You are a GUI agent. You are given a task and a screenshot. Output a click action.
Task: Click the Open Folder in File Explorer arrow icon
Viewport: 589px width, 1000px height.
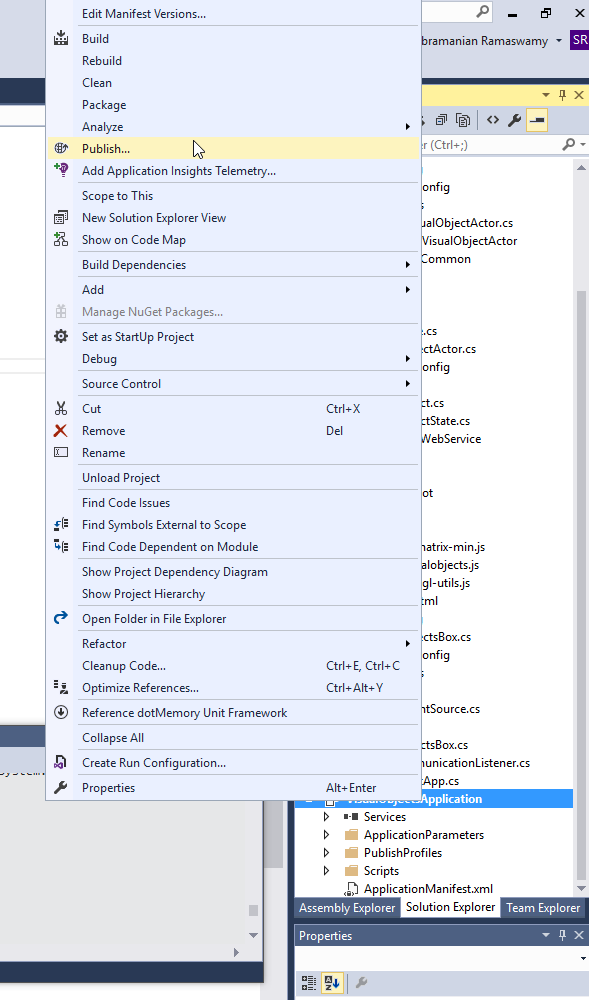click(60, 618)
